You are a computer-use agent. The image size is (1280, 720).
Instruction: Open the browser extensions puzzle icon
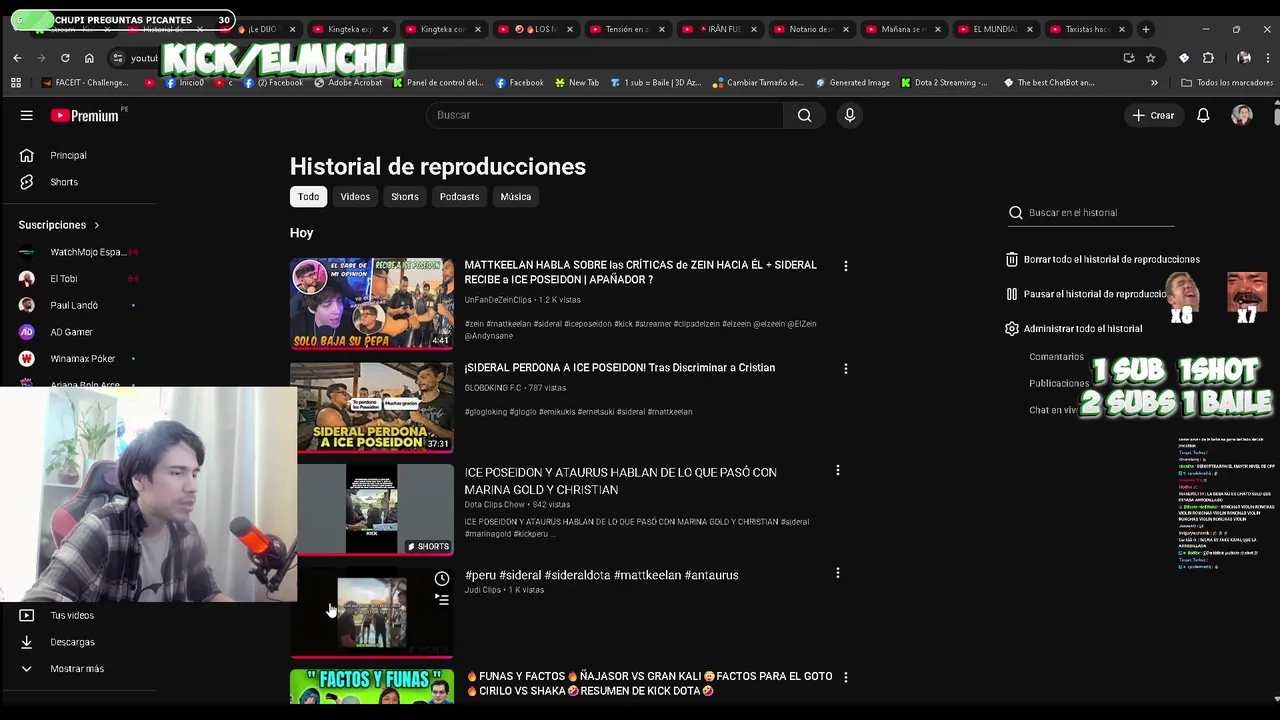(1208, 58)
